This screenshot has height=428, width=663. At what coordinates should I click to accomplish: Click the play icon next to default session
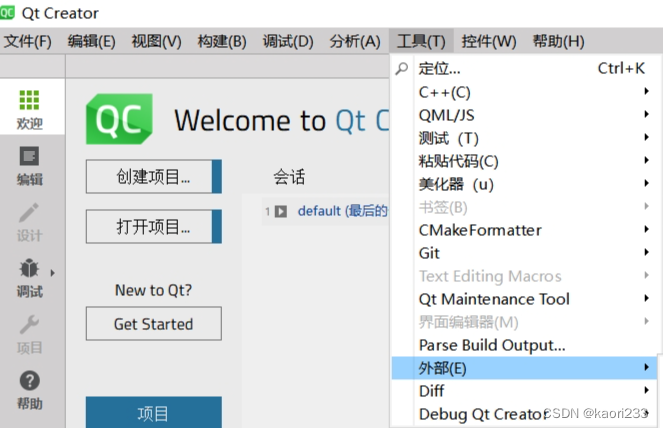(x=281, y=211)
